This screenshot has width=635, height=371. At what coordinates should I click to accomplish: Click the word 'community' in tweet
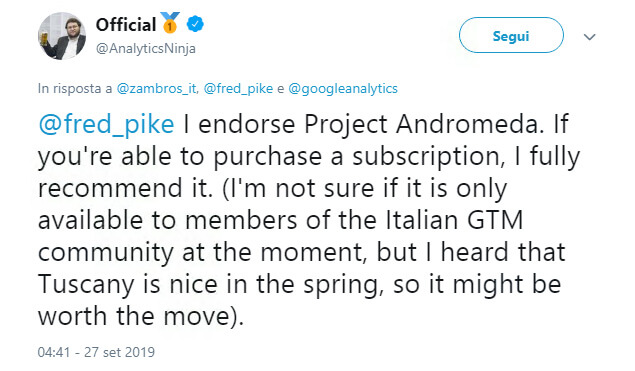(x=106, y=253)
